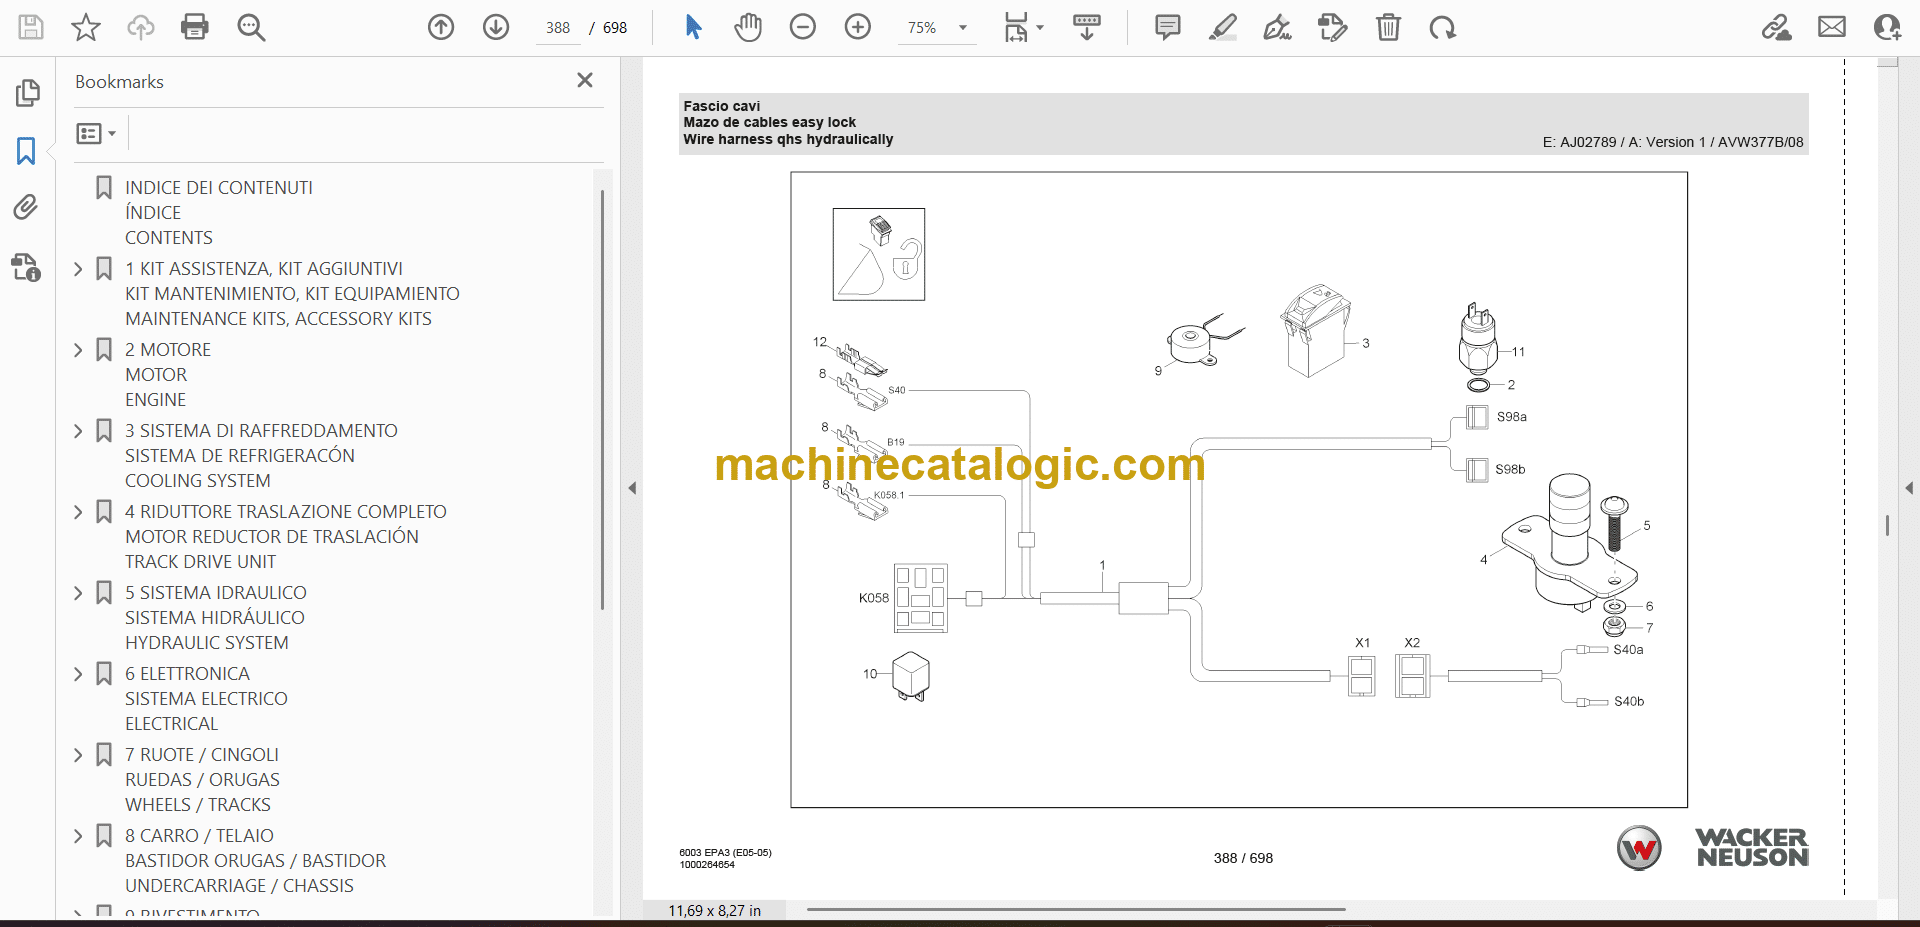The height and width of the screenshot is (927, 1920).
Task: Select the highlighter pen tool
Action: [x=1222, y=27]
